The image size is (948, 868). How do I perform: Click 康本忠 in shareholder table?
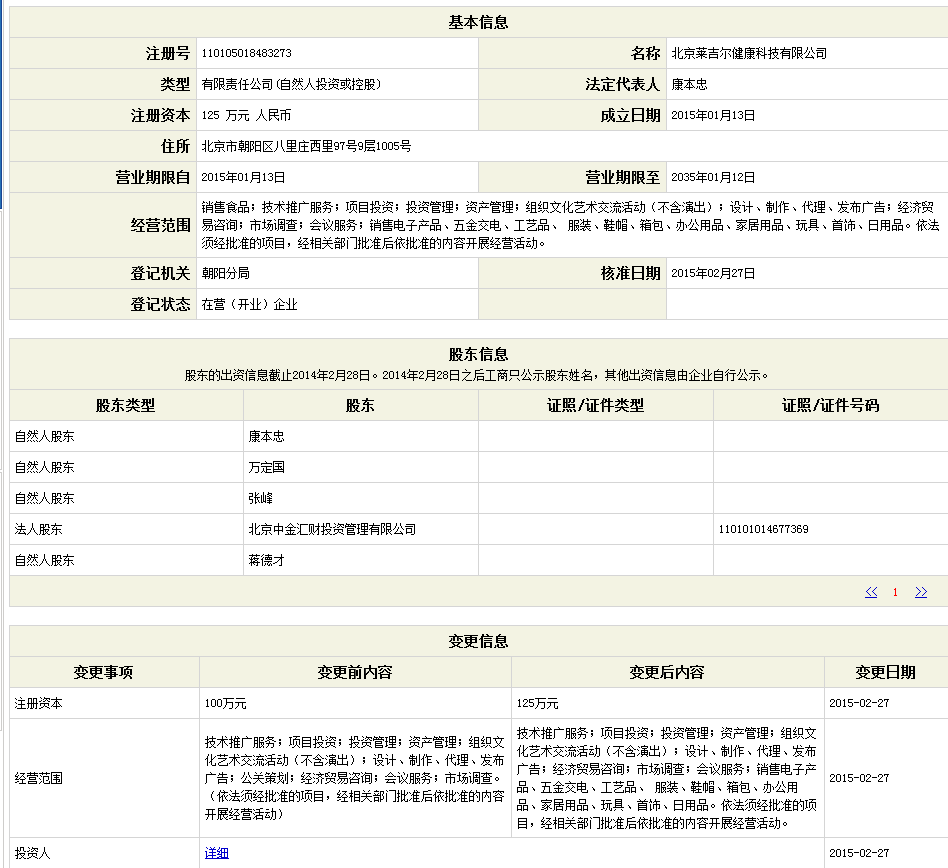pyautogui.click(x=266, y=436)
